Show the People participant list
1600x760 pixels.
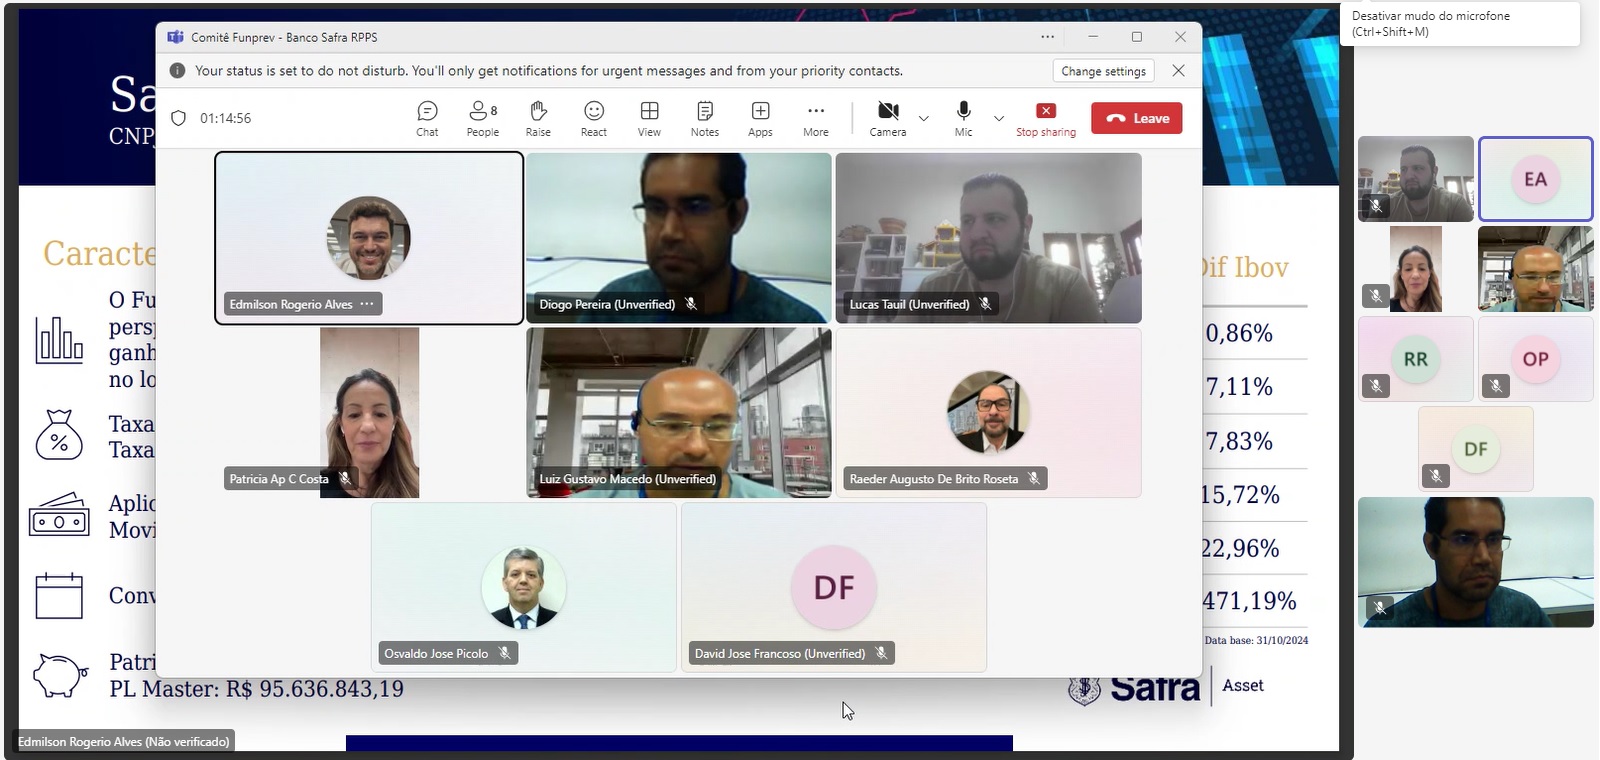[482, 118]
